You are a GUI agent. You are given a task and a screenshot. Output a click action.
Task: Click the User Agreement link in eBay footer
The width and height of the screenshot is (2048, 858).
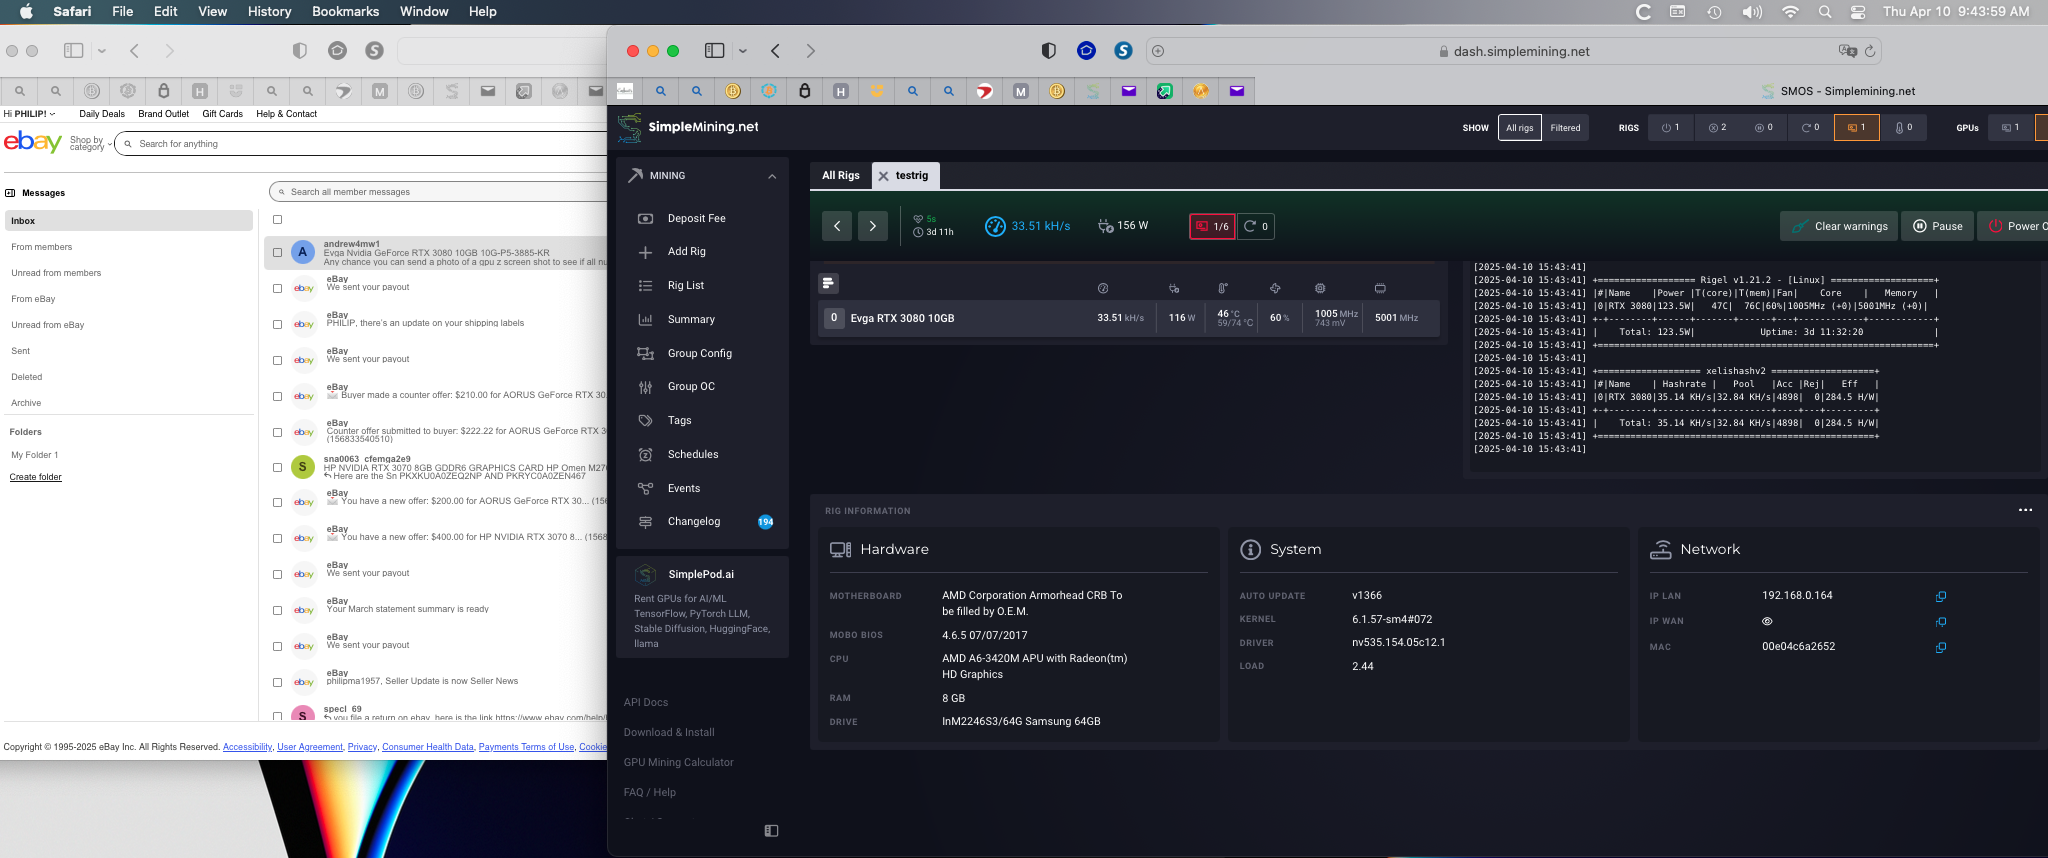click(x=310, y=747)
